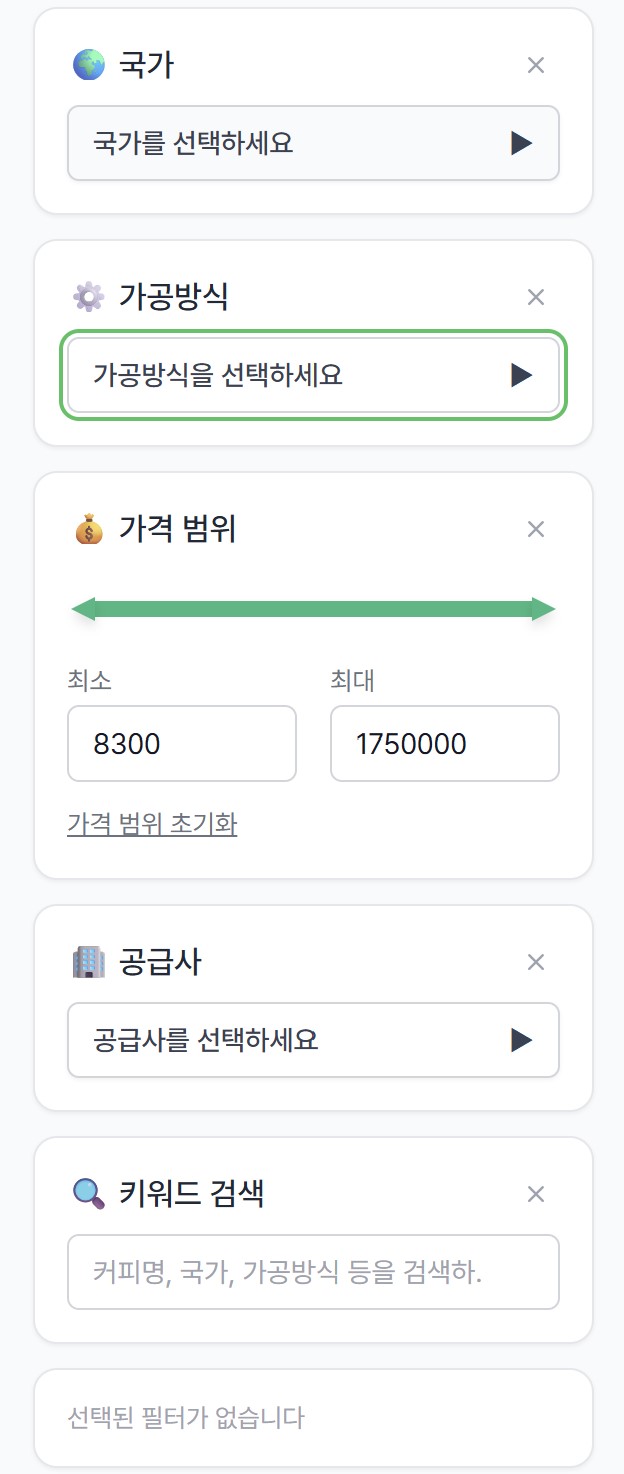Click the magnifying glass icon in 키워드 검색
This screenshot has width=624, height=1474.
[x=90, y=1193]
